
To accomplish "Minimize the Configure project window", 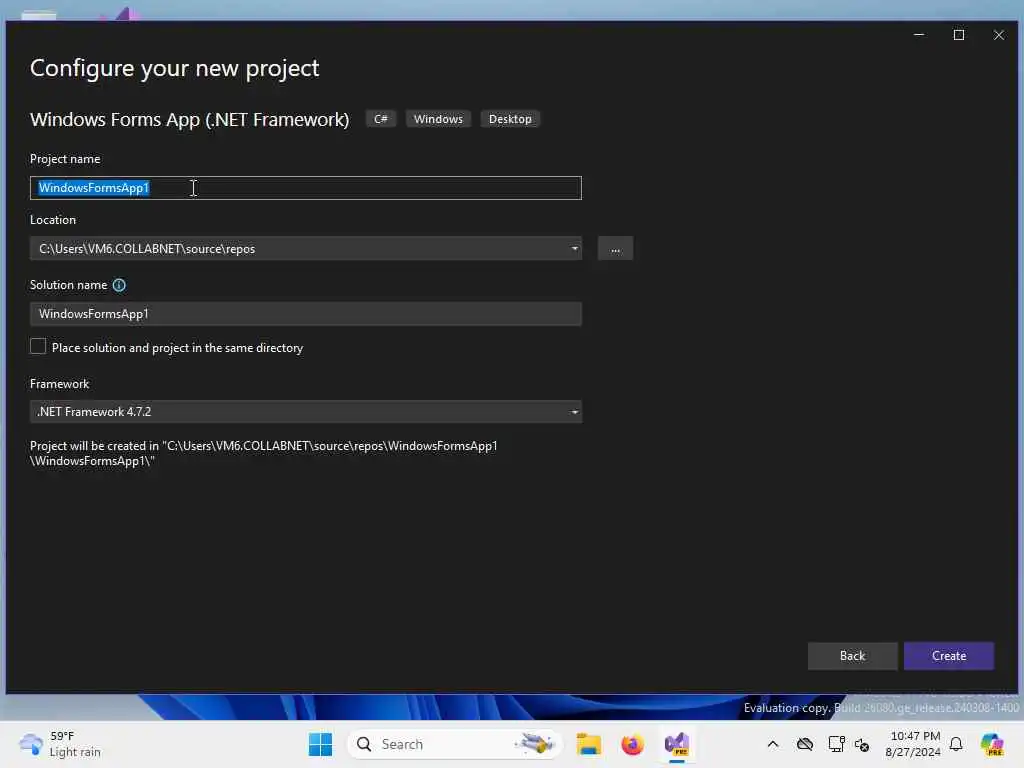I will pos(919,35).
